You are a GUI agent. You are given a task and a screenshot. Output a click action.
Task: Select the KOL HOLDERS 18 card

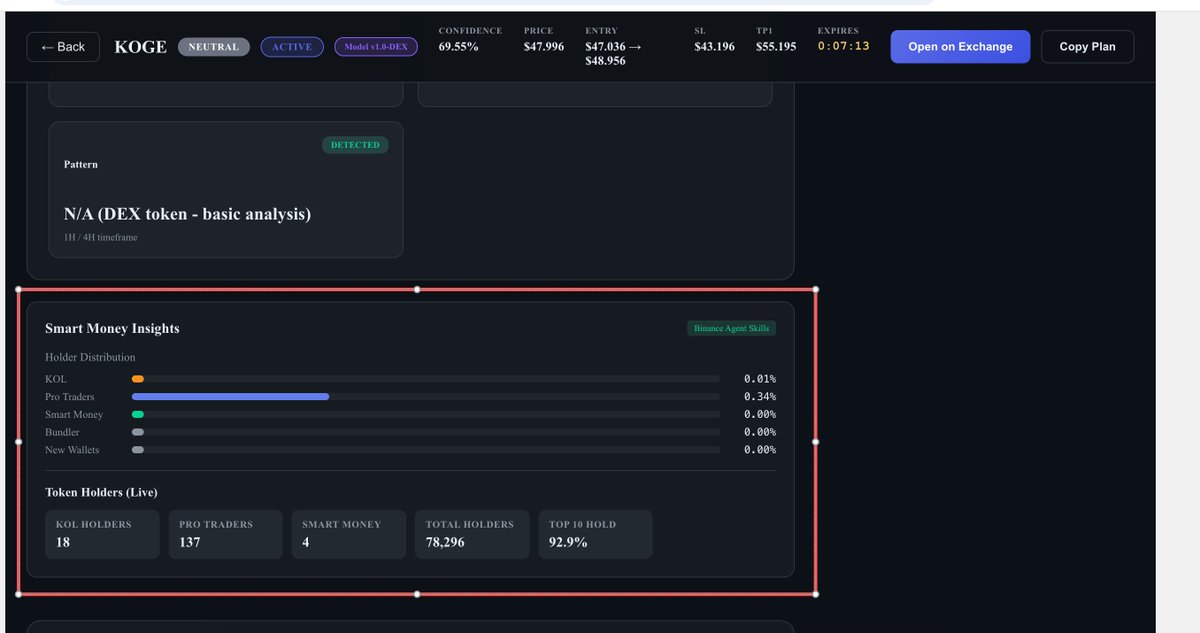tap(102, 534)
